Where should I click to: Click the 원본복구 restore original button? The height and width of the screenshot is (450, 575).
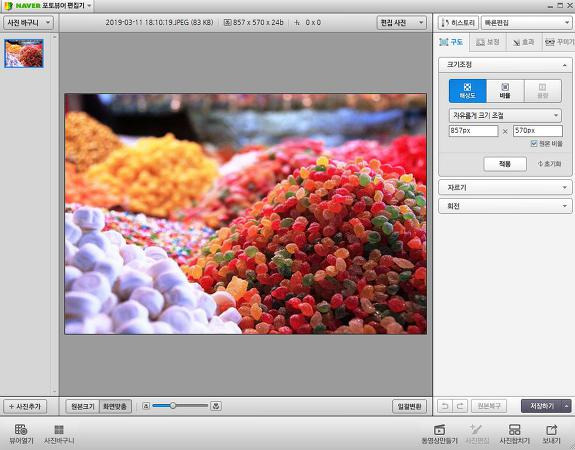click(x=489, y=406)
